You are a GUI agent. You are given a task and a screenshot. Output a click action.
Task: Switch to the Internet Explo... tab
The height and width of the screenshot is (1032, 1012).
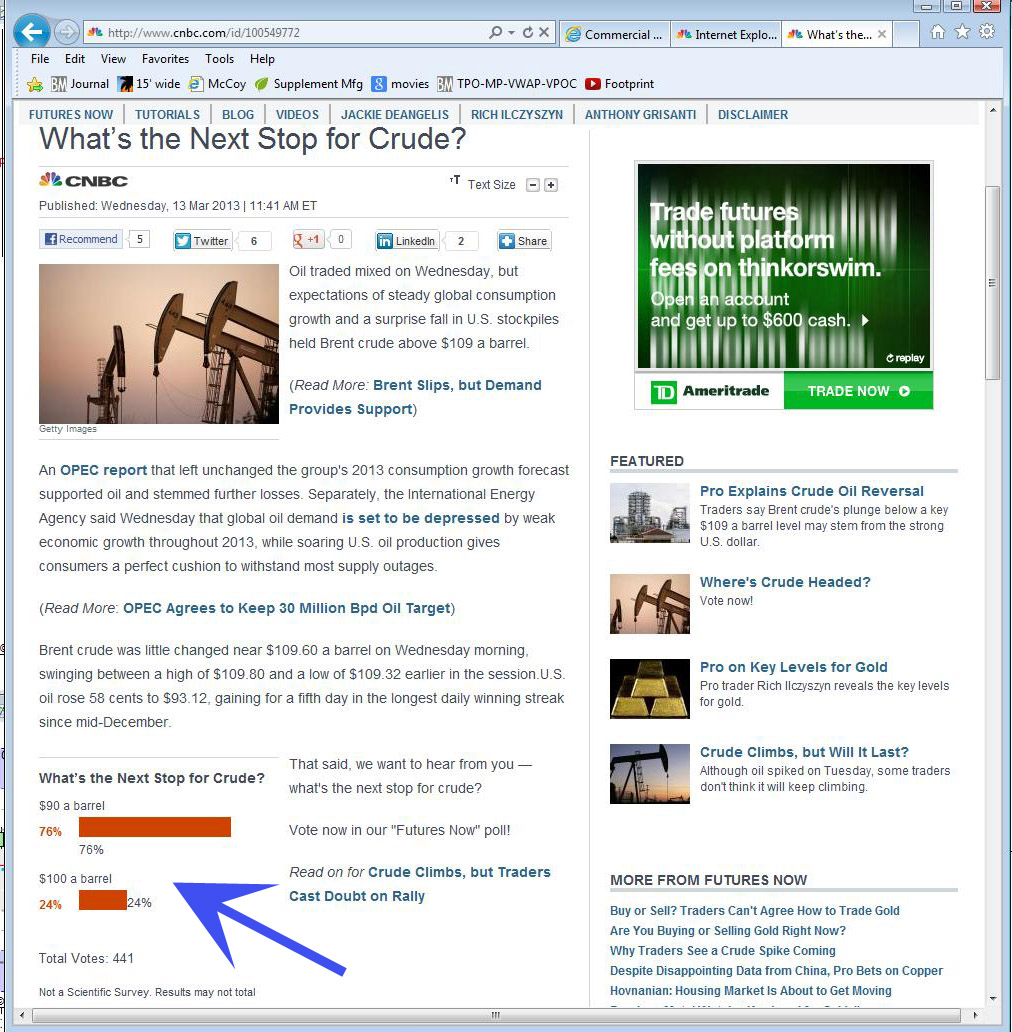click(727, 34)
